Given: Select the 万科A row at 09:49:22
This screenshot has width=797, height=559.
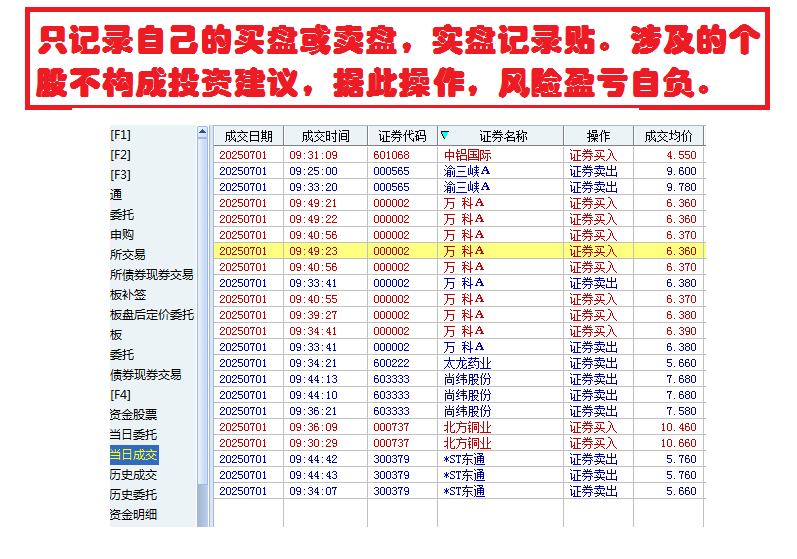Looking at the screenshot, I should click(459, 219).
